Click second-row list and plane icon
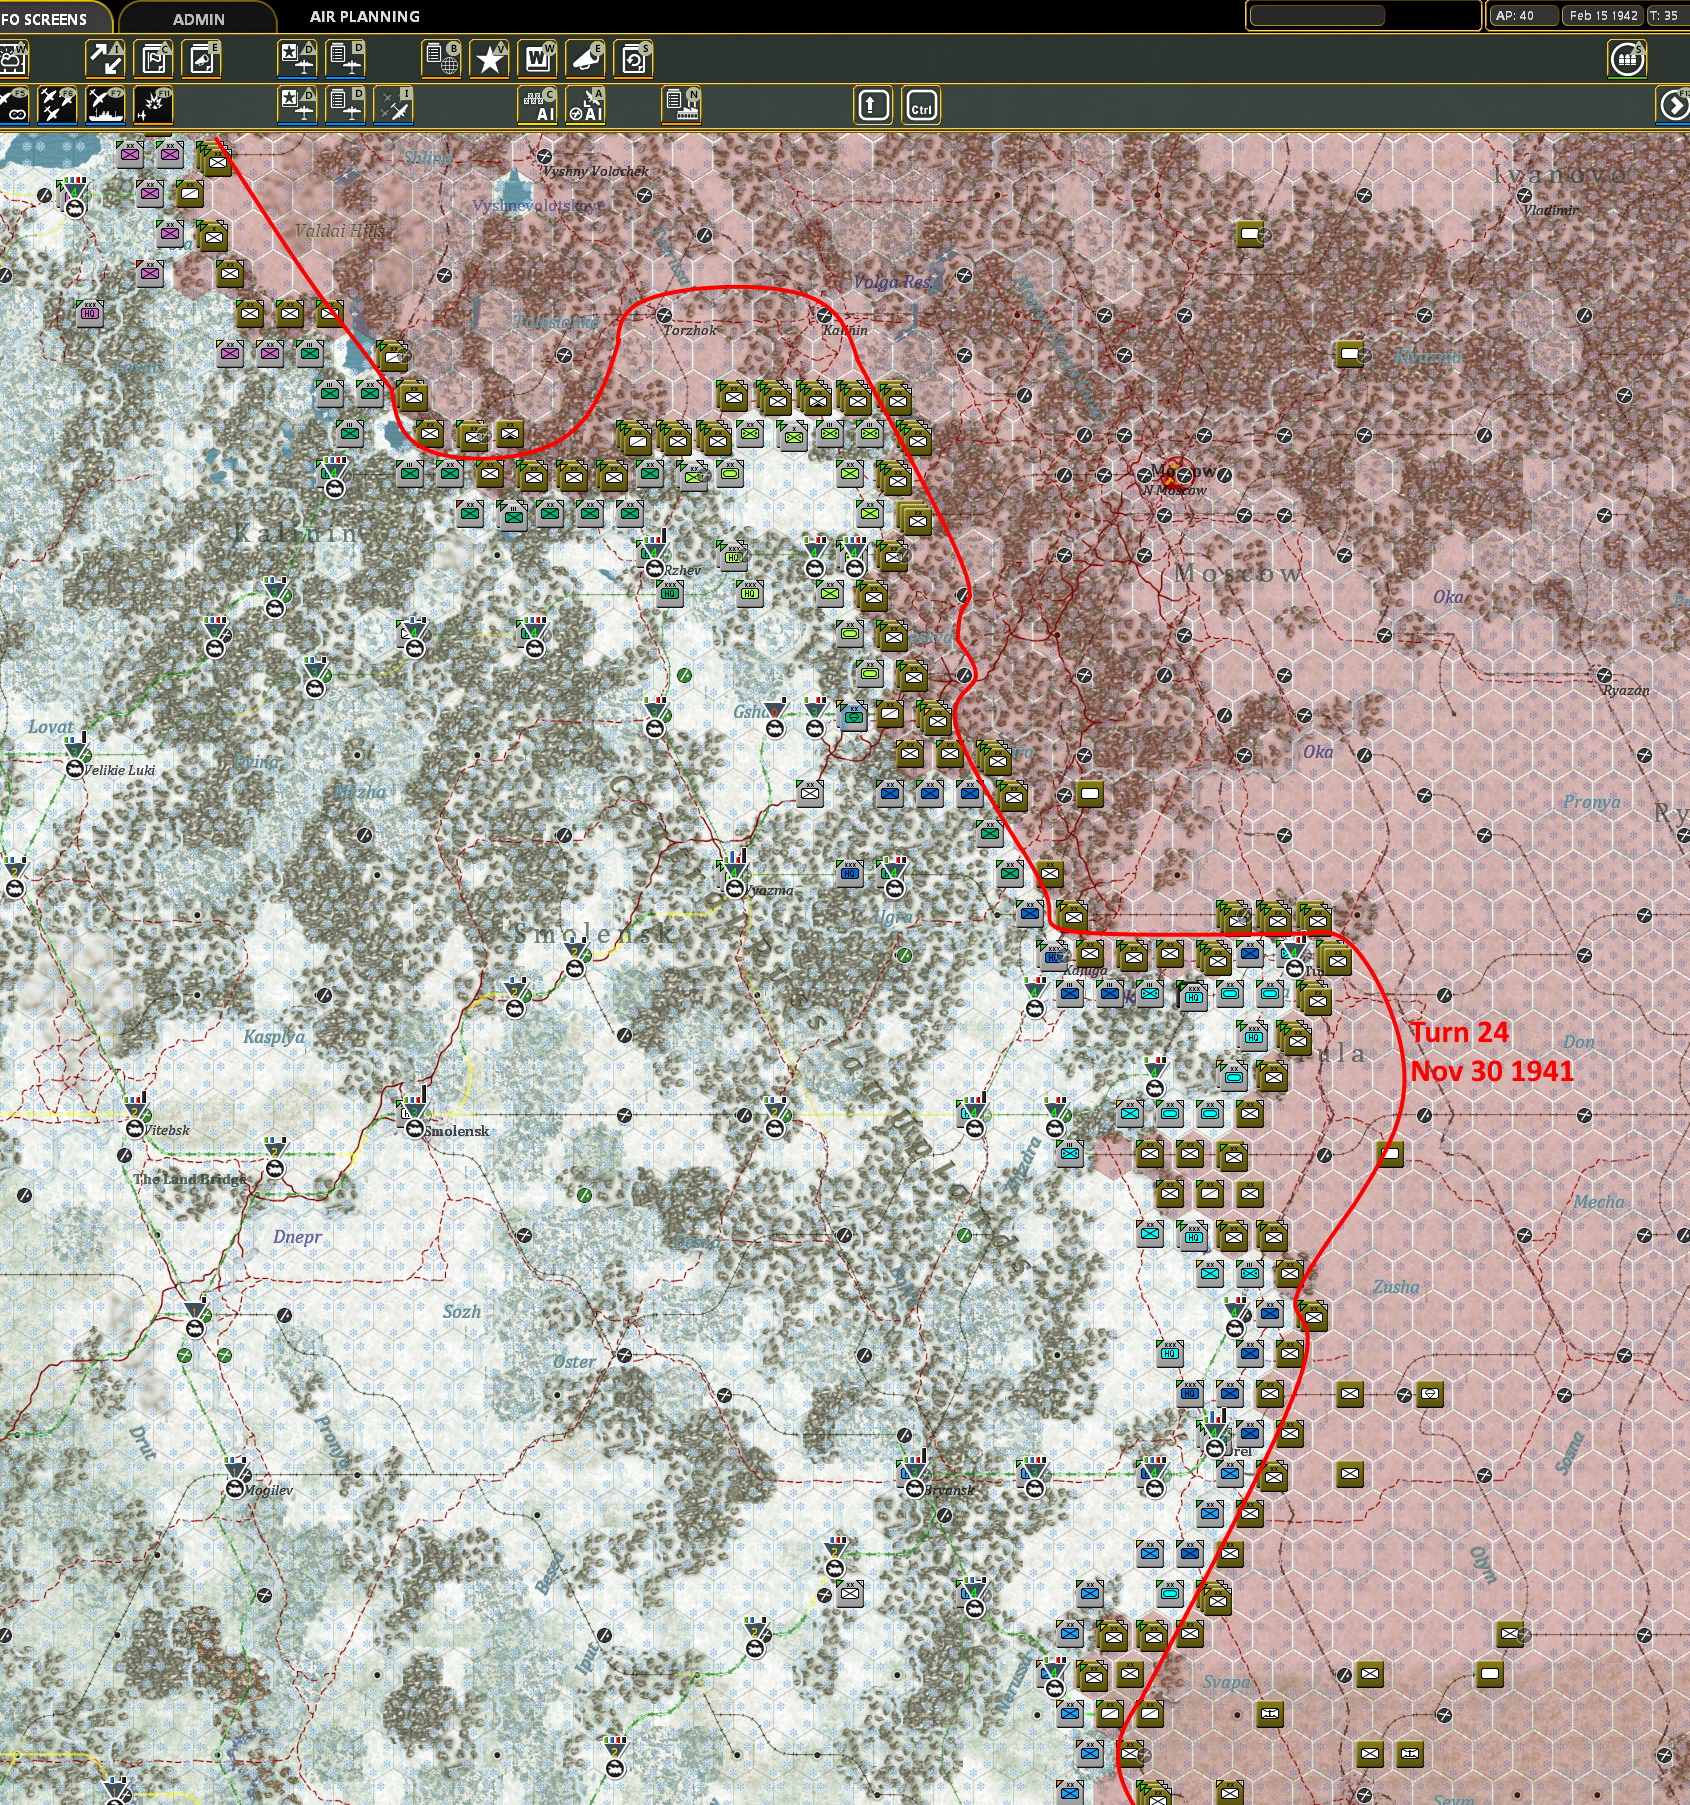The image size is (1690, 1805). tap(346, 105)
